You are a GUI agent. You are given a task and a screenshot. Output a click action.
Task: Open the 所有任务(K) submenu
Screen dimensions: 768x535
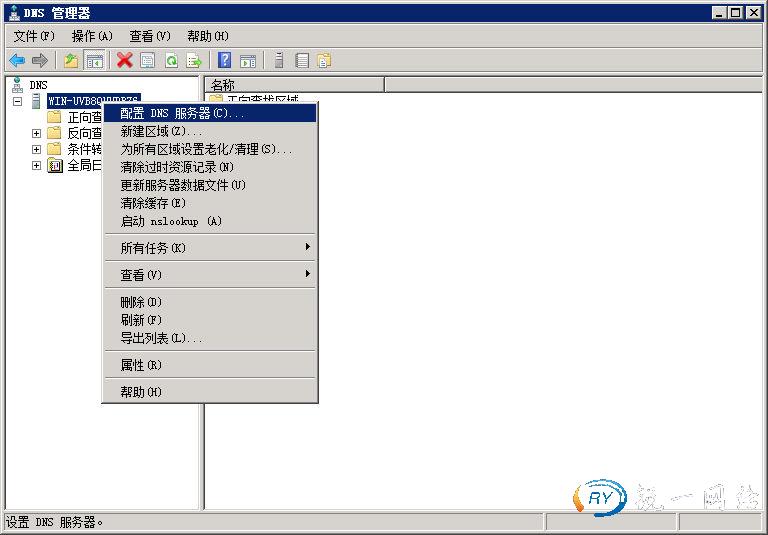point(210,248)
